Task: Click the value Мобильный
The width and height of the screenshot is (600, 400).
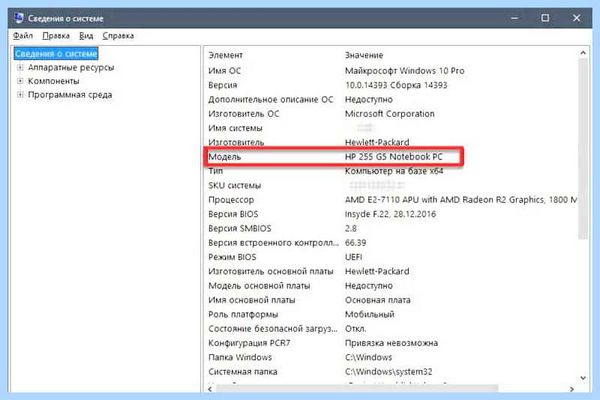Action: [x=370, y=314]
